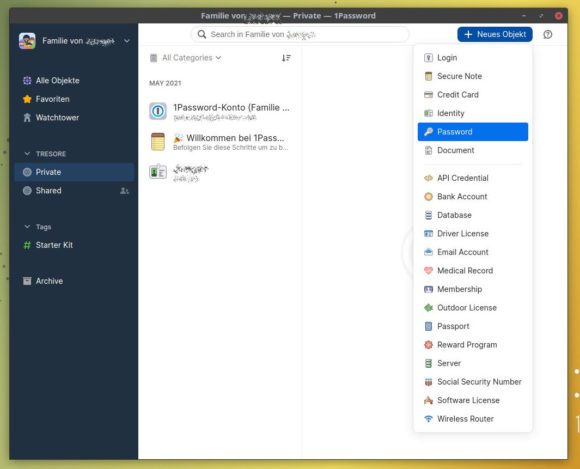This screenshot has height=469, width=580.
Task: Click the Password key icon
Action: point(428,132)
